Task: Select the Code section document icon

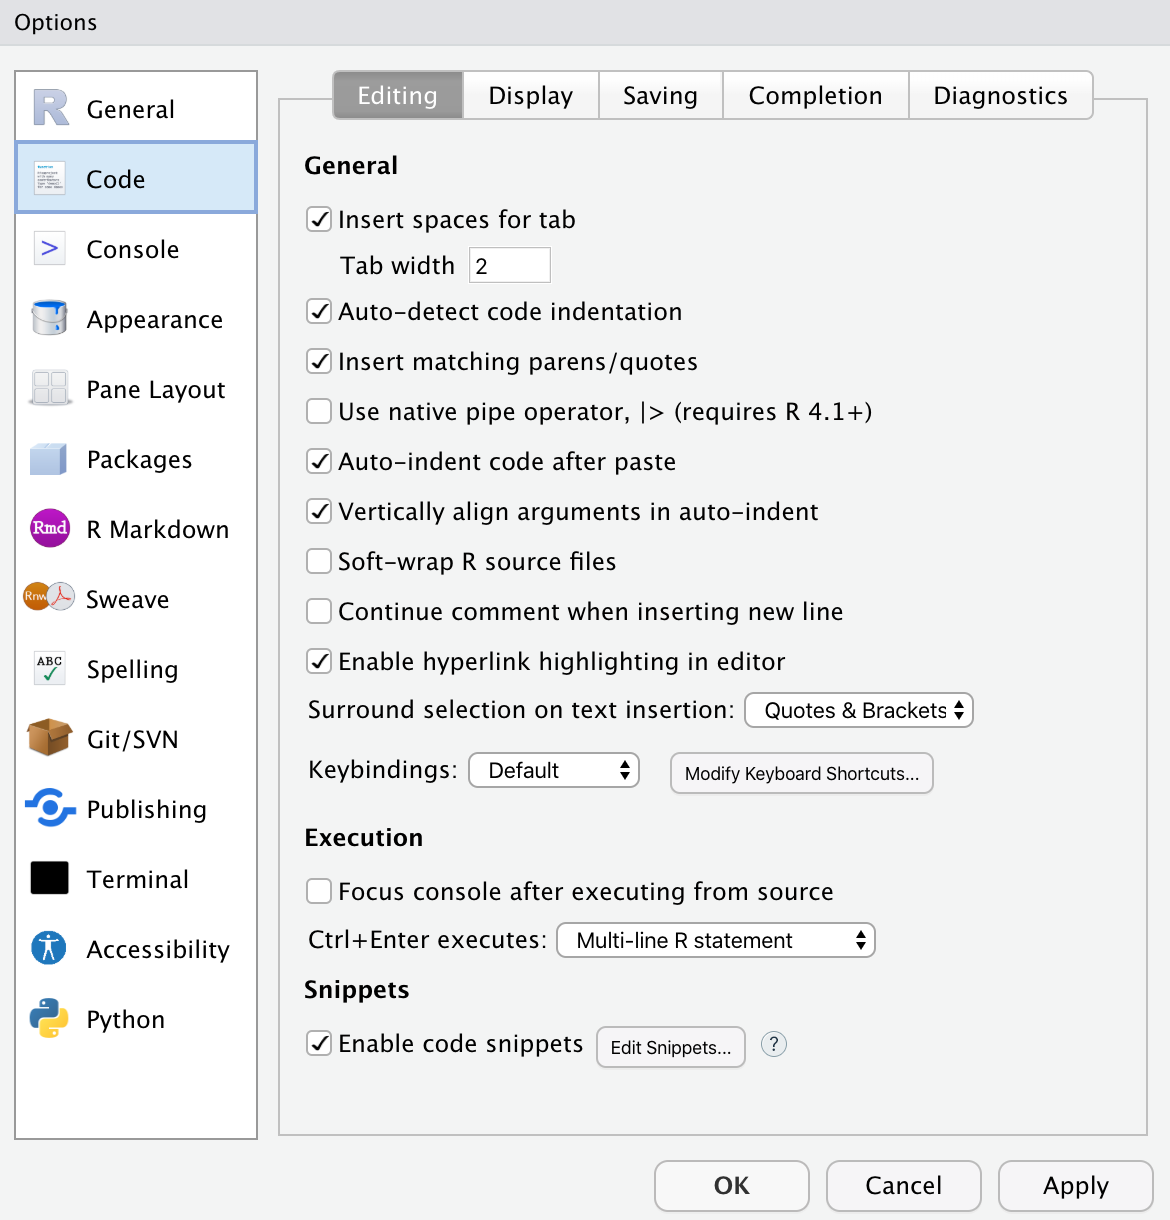Action: coord(50,178)
